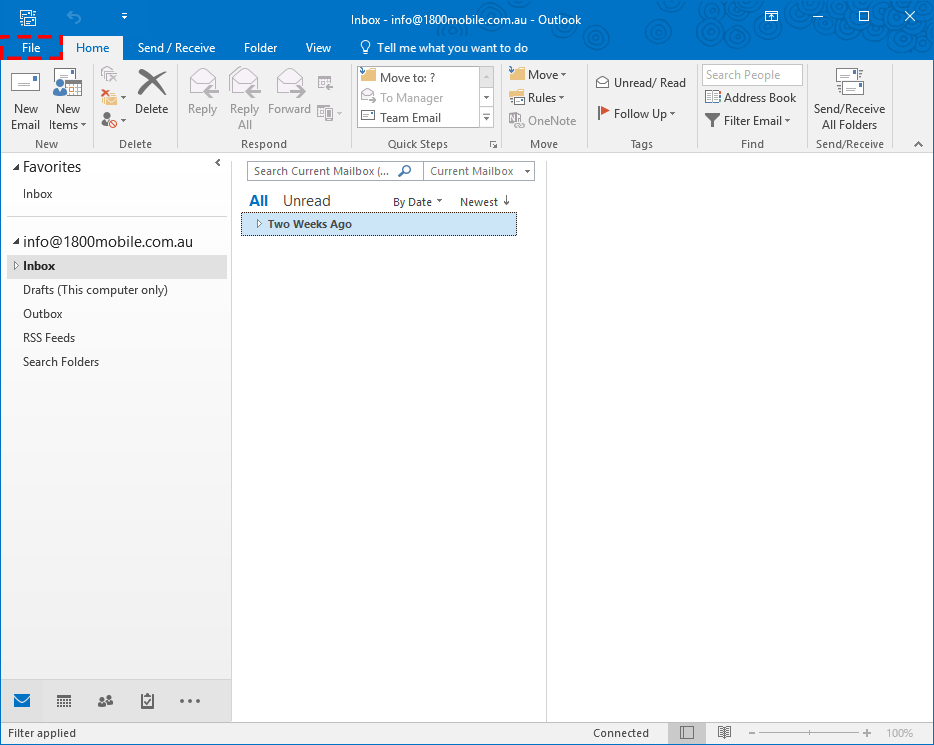Switch to Tasks view icon

147,701
